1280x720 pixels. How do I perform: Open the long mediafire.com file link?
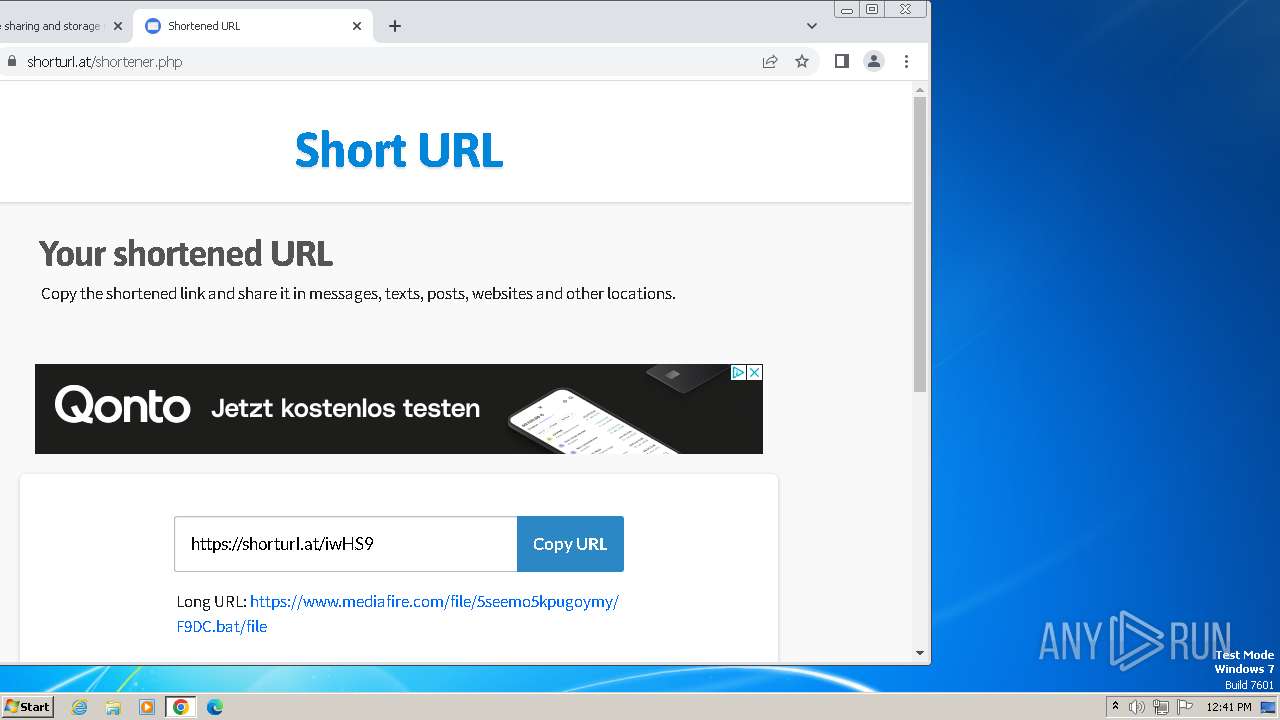(398, 614)
